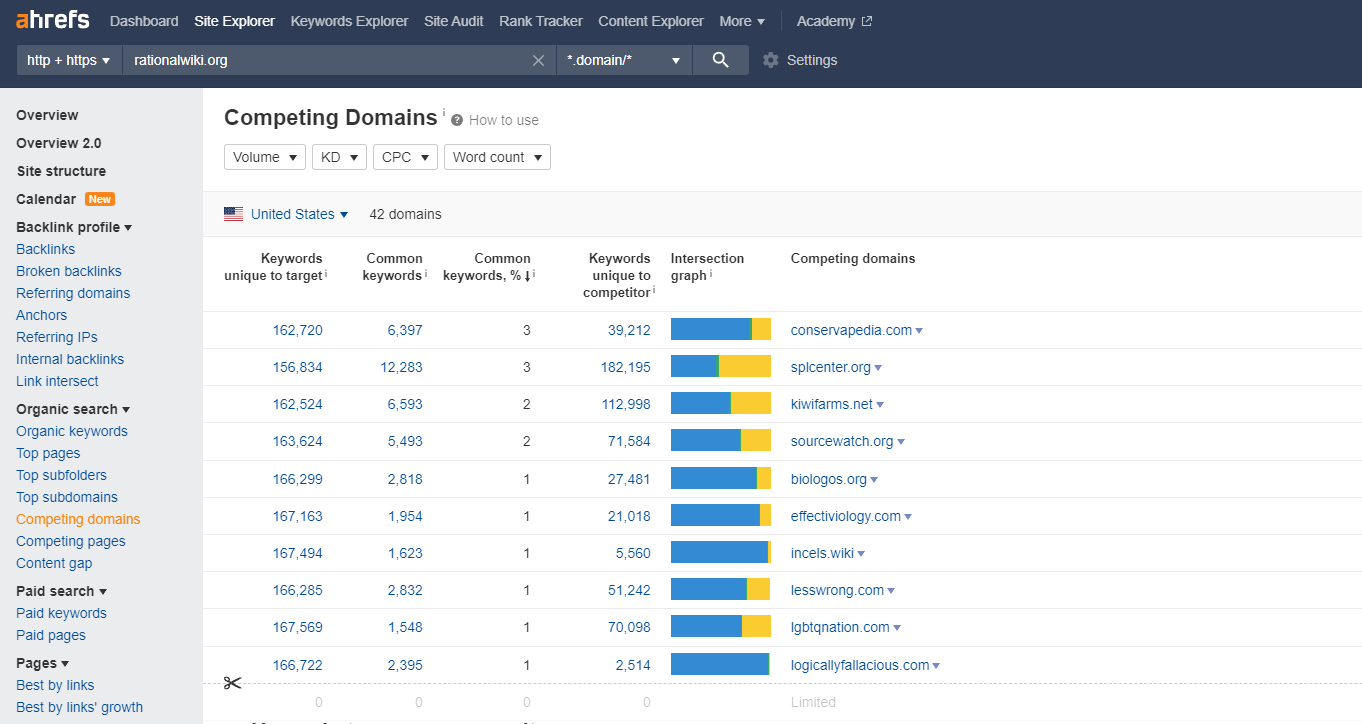
Task: Open the http + https protocol dropdown
Action: click(69, 60)
